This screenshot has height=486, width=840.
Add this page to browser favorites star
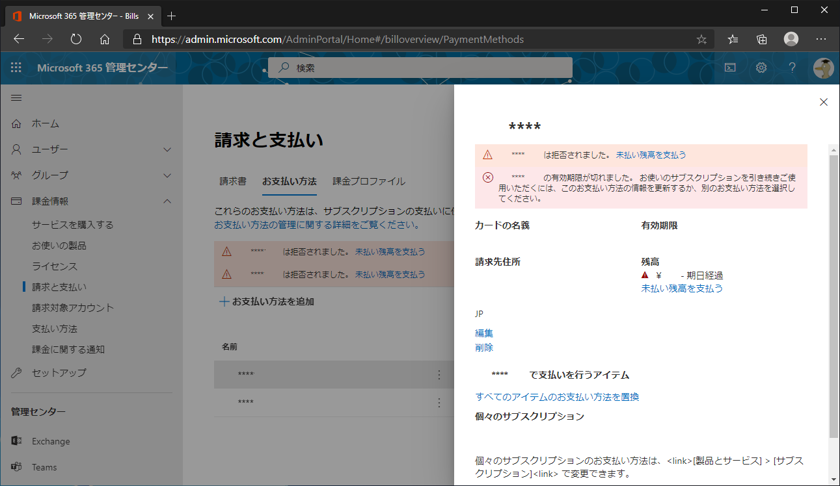coord(701,39)
